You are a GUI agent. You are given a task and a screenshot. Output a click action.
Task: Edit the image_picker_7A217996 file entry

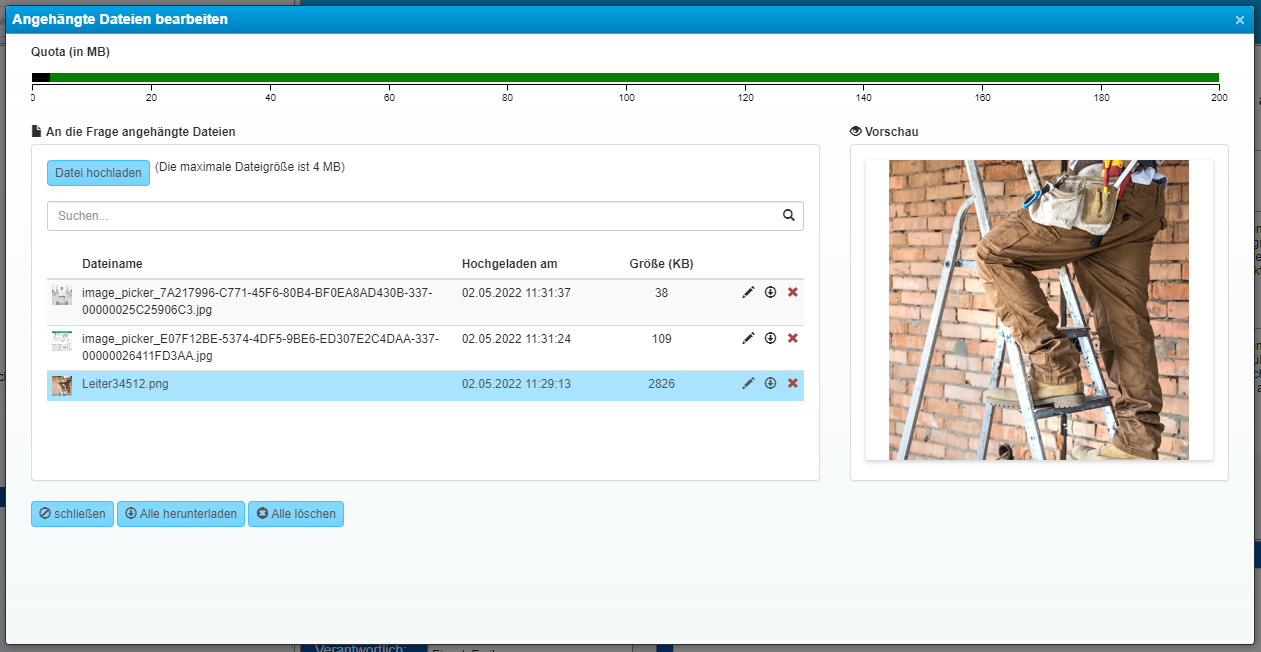tap(748, 292)
